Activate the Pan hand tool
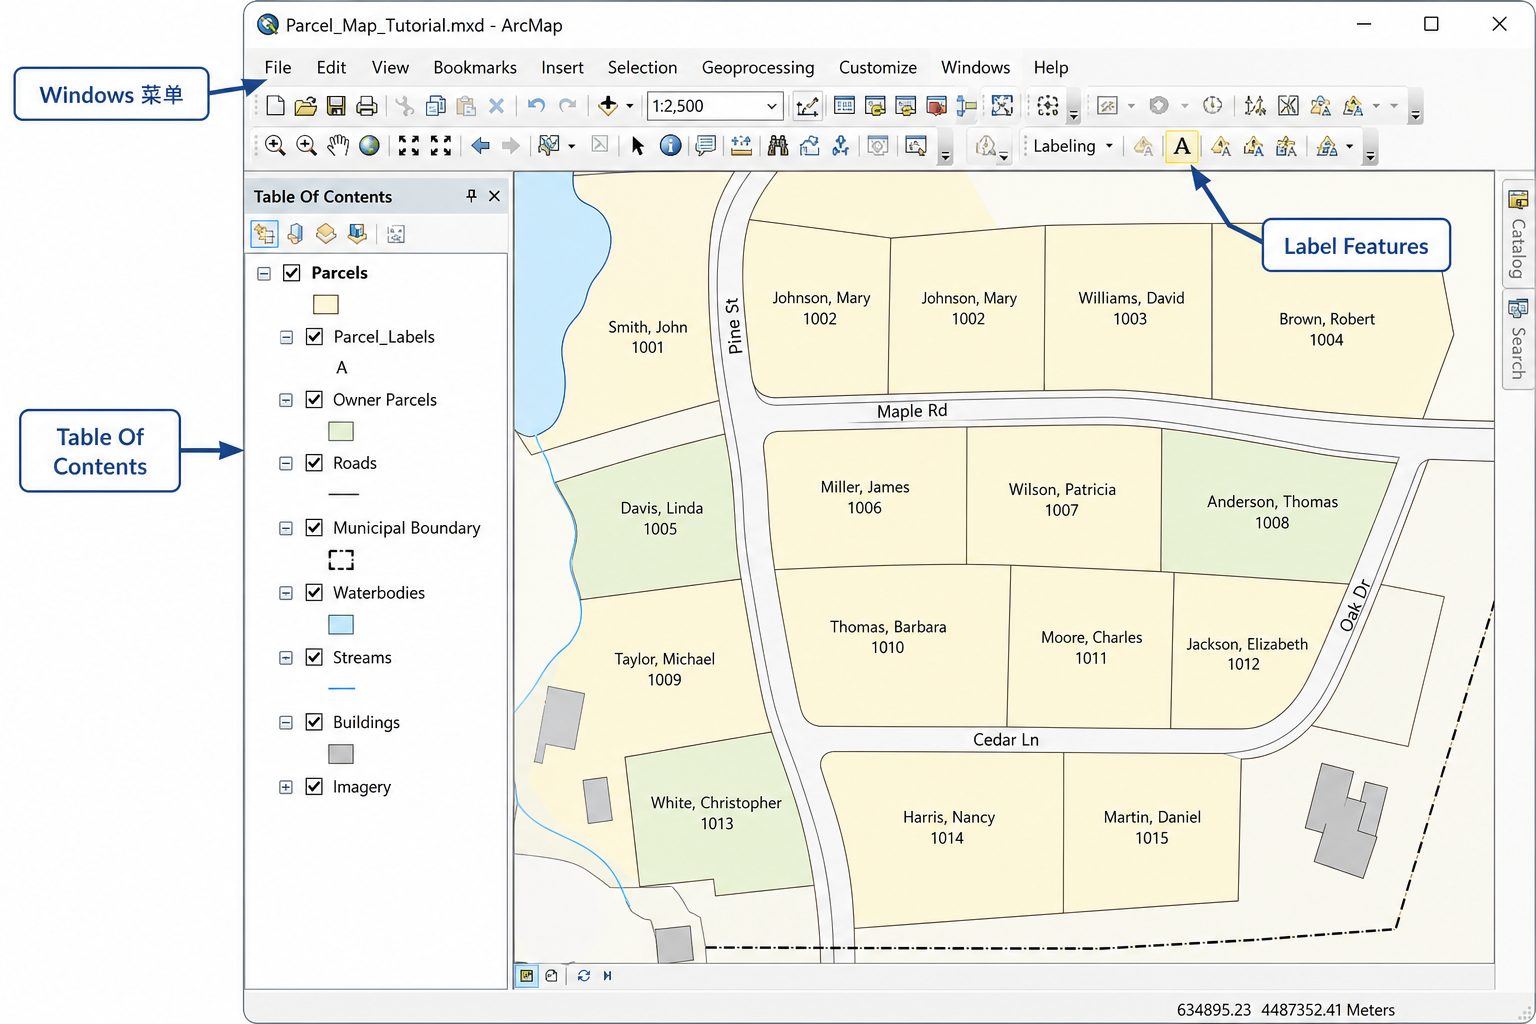Image resolution: width=1536 pixels, height=1024 pixels. click(338, 146)
